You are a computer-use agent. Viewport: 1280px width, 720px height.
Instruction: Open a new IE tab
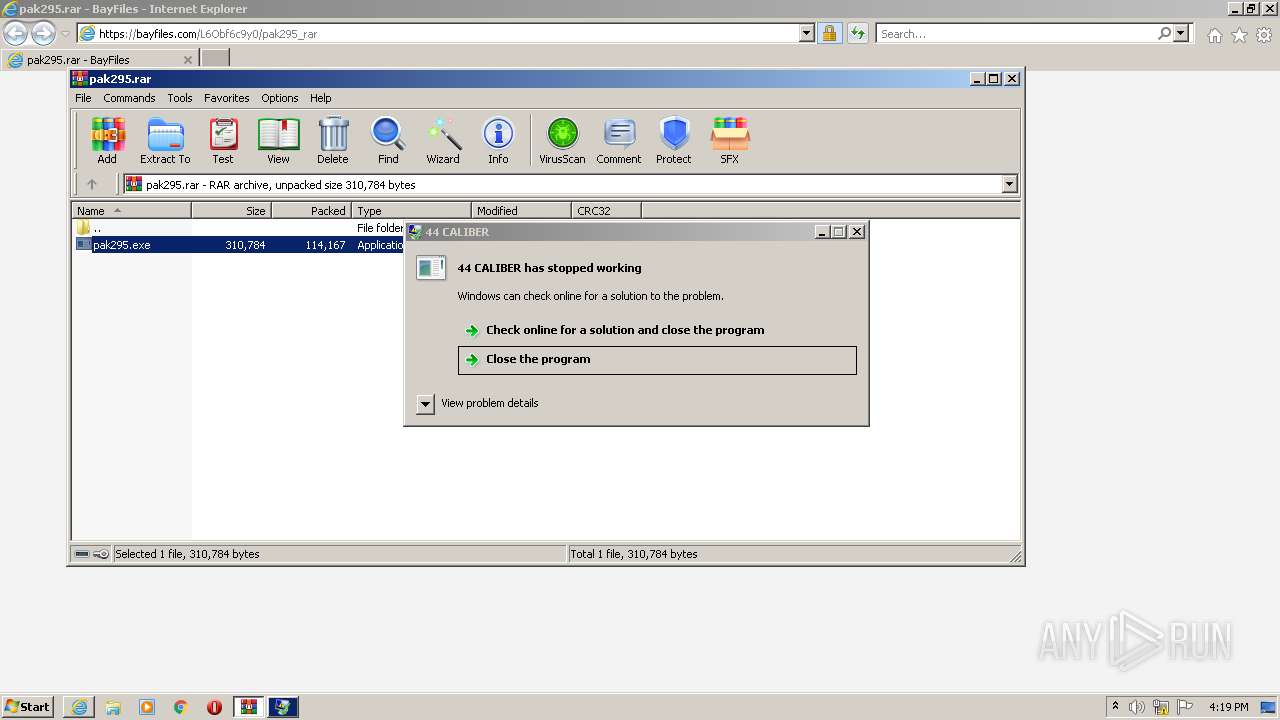pyautogui.click(x=215, y=59)
